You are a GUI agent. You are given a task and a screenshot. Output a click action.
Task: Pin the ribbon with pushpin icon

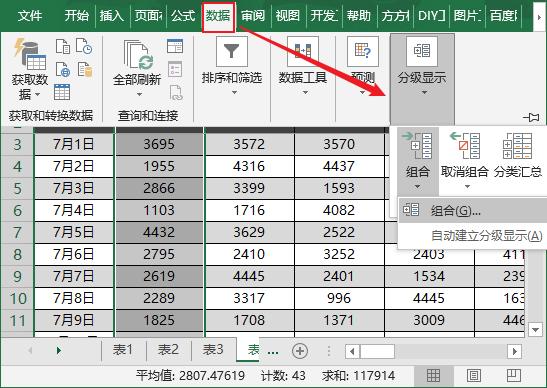coord(531,118)
